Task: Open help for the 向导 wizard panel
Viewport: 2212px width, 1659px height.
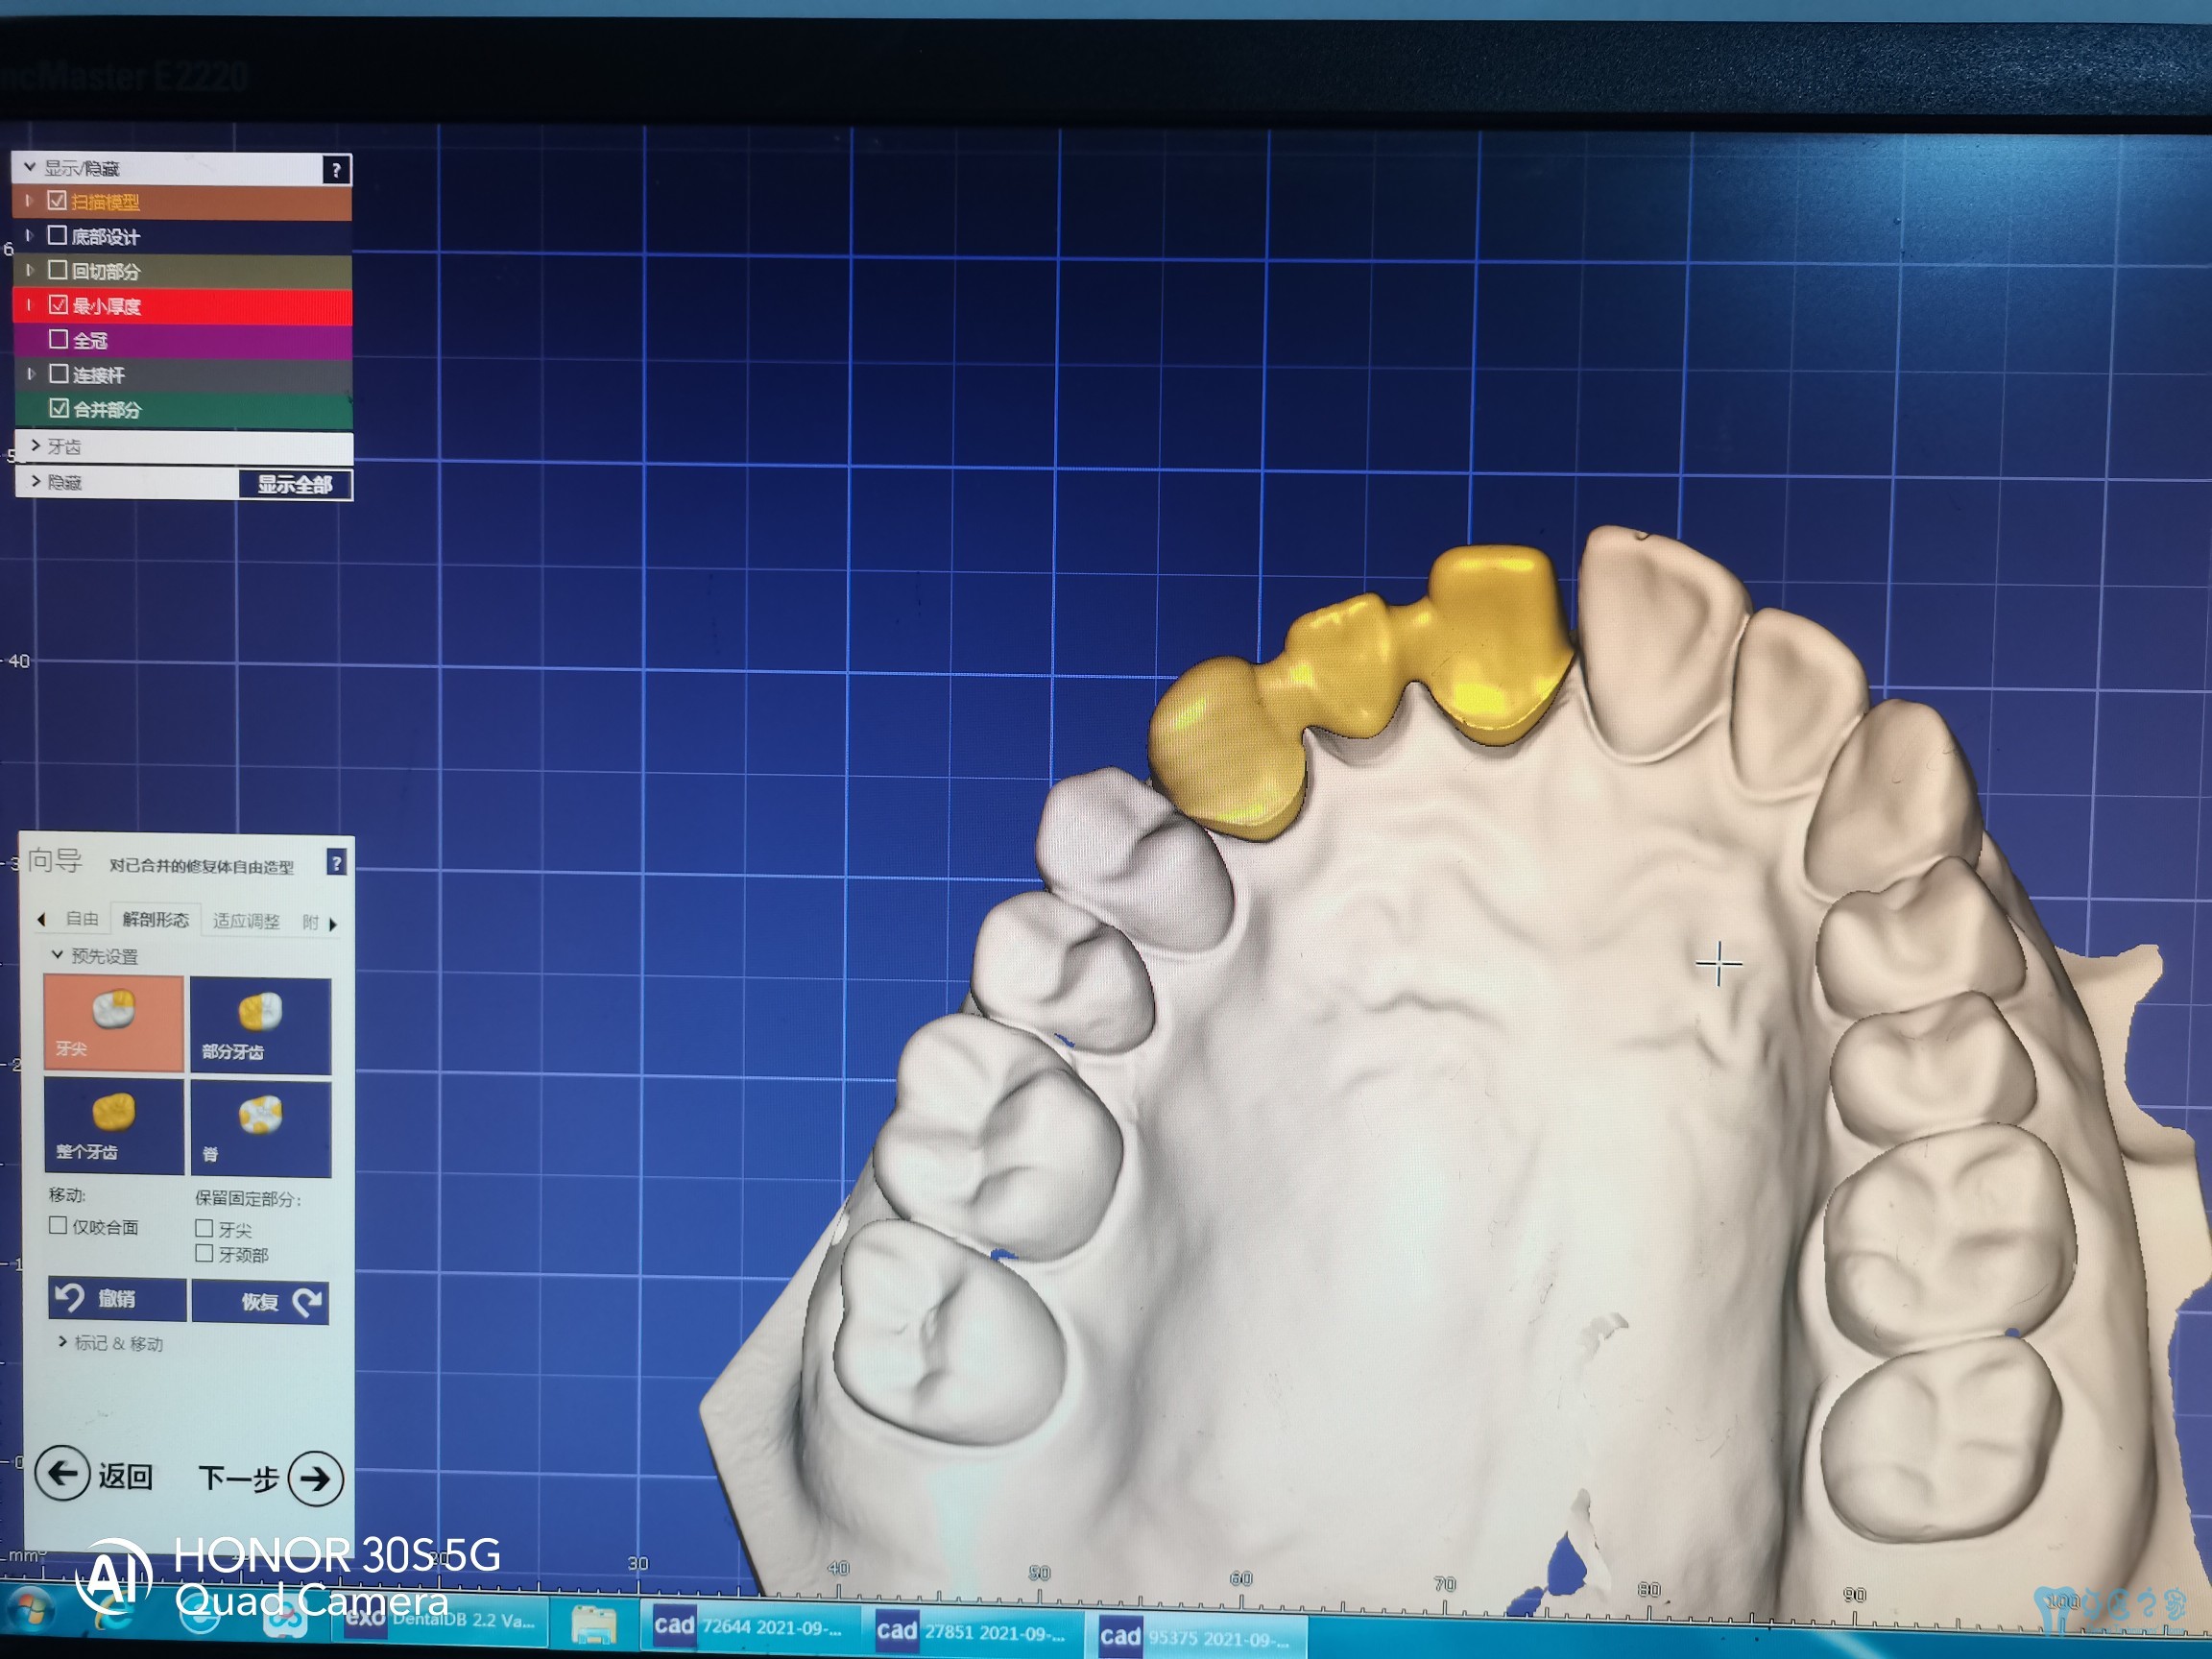Action: 337,862
